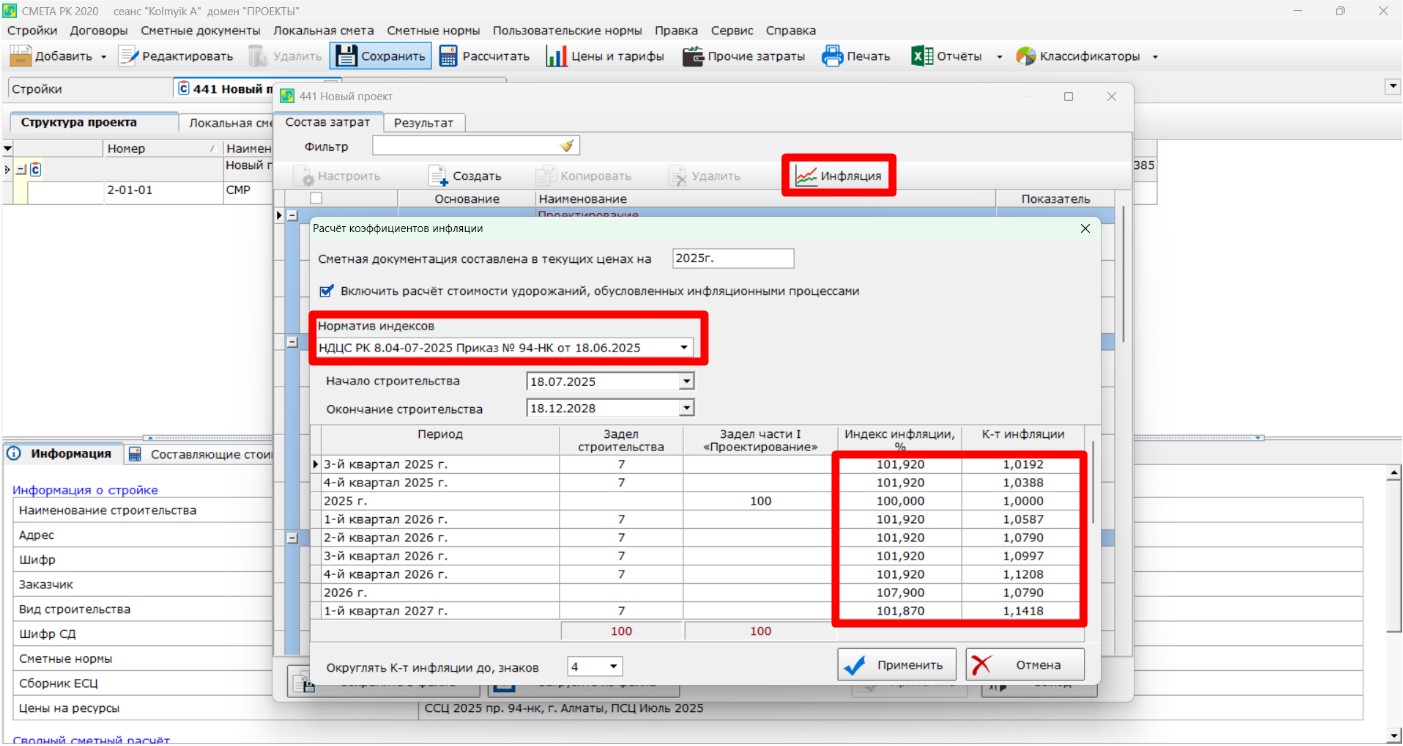Clear the filter with the broom icon
The height and width of the screenshot is (746, 1403).
point(567,146)
